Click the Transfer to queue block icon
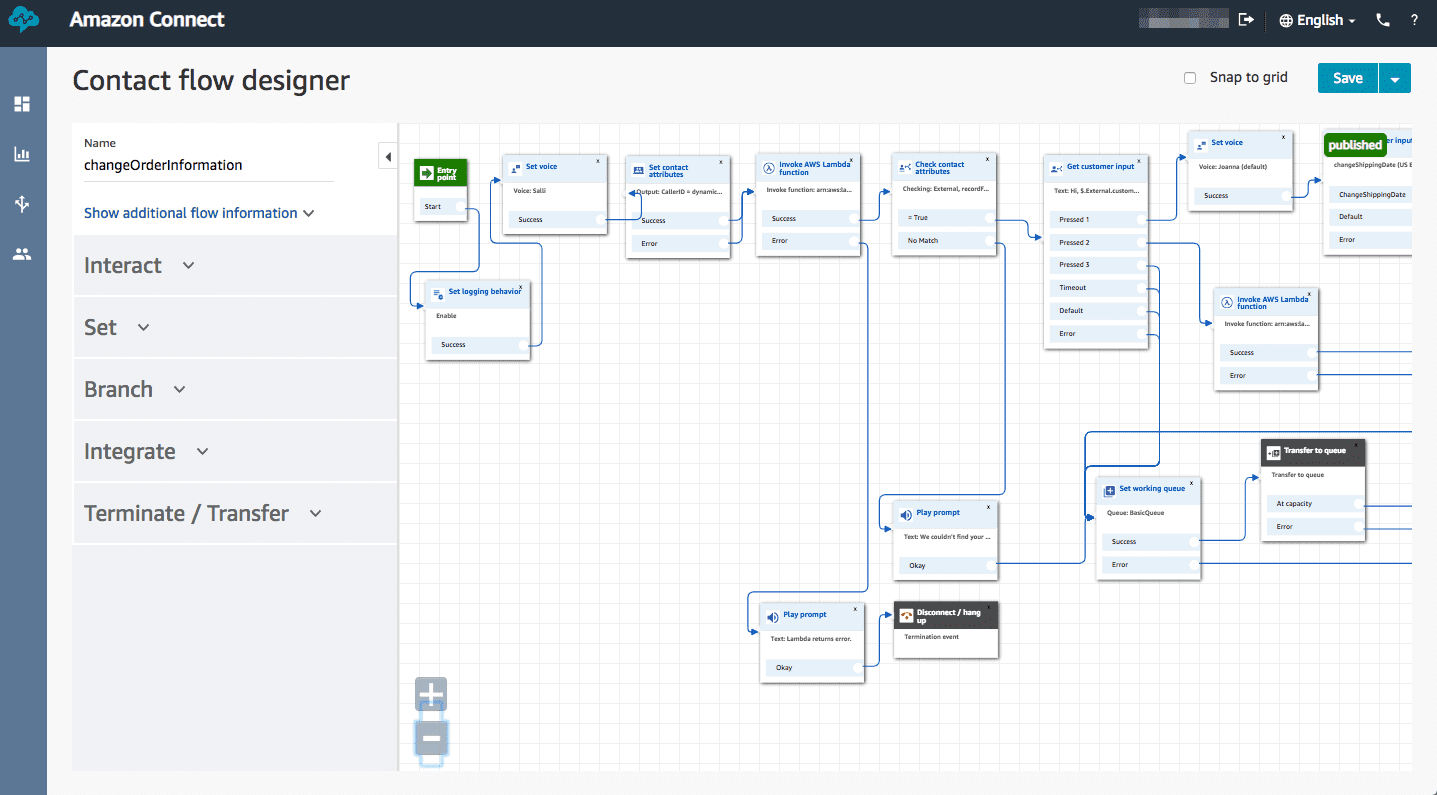Image resolution: width=1437 pixels, height=795 pixels. pyautogui.click(x=1274, y=452)
